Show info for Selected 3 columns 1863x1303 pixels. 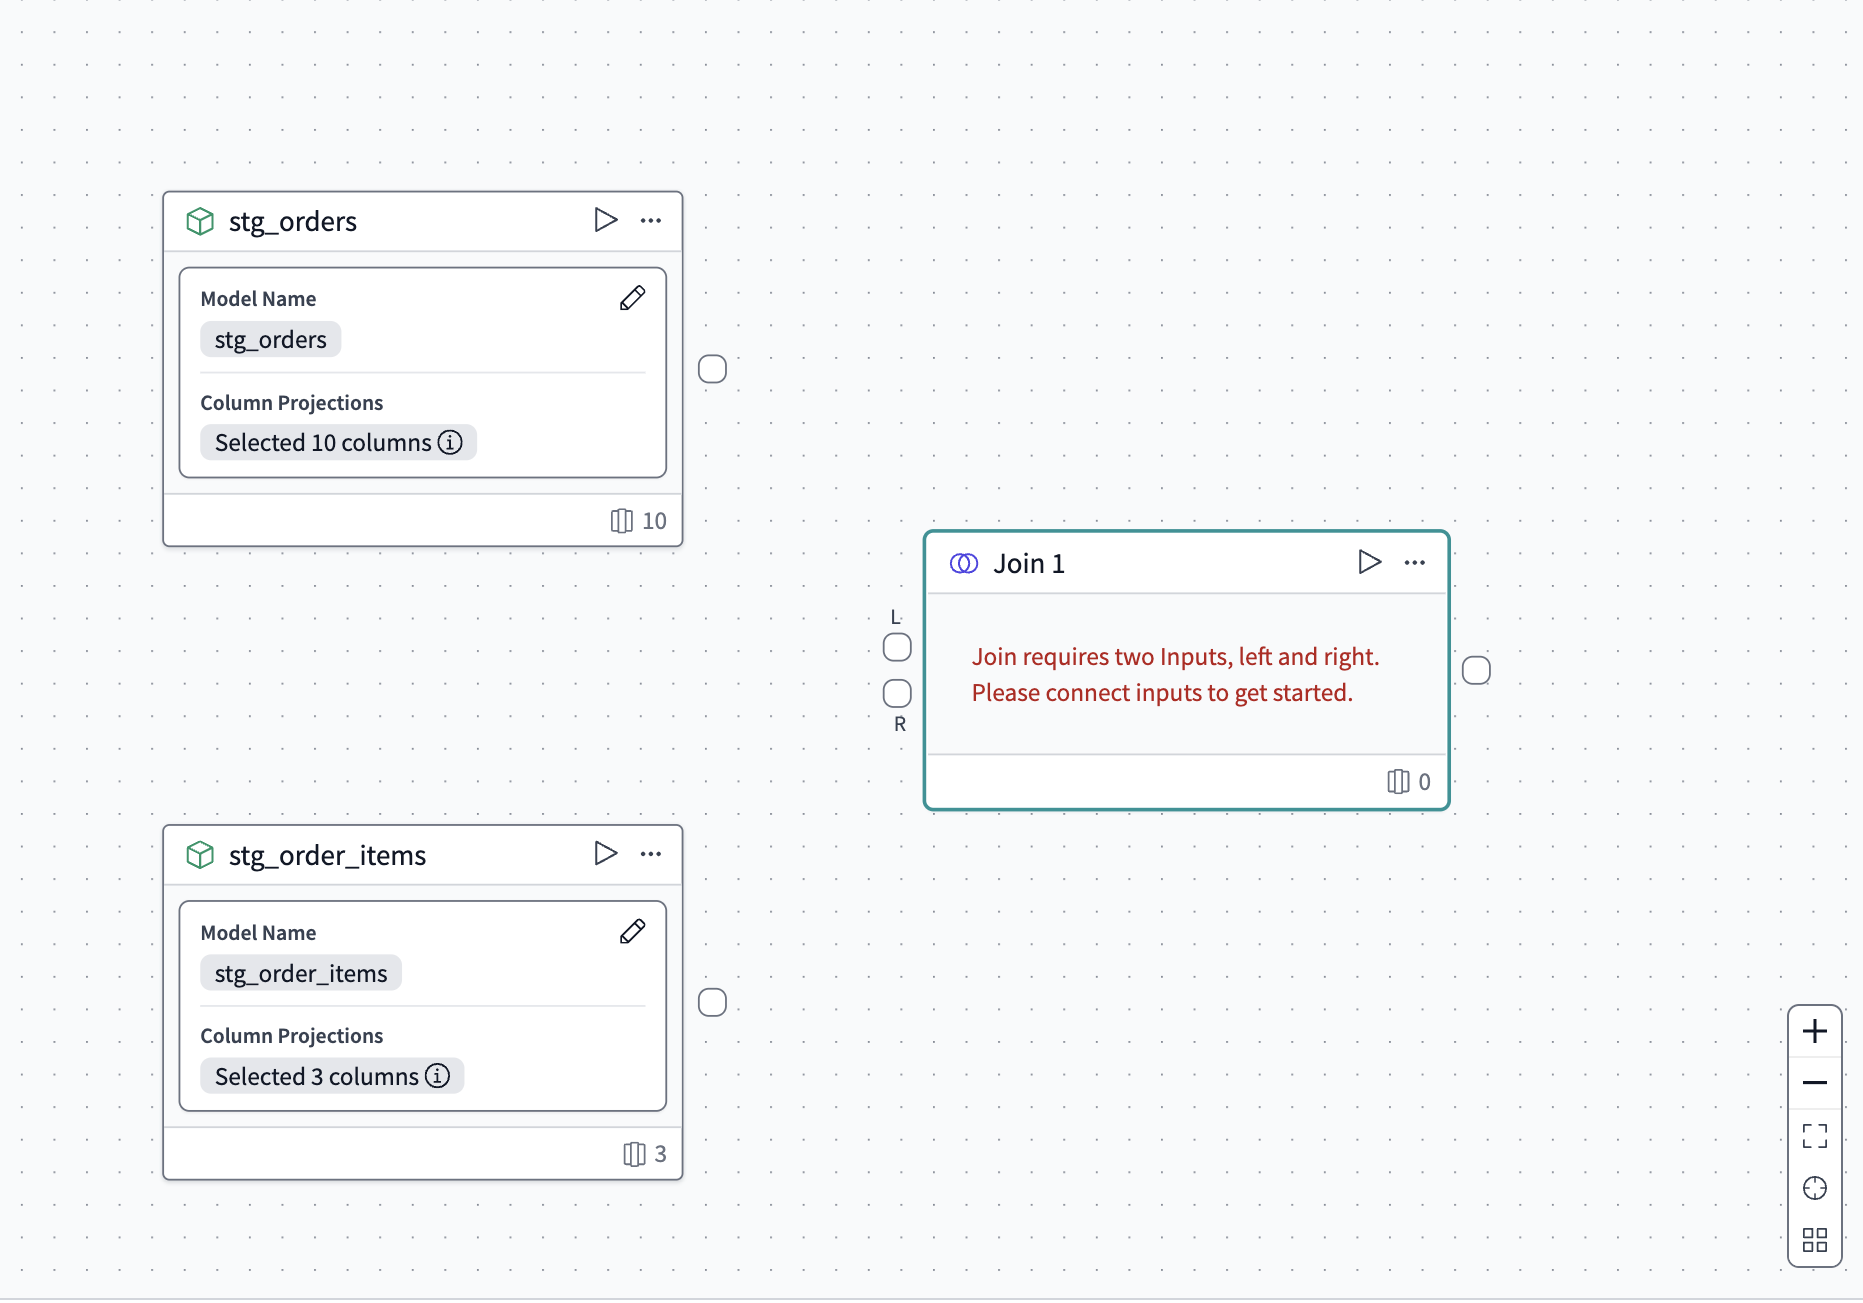click(438, 1076)
